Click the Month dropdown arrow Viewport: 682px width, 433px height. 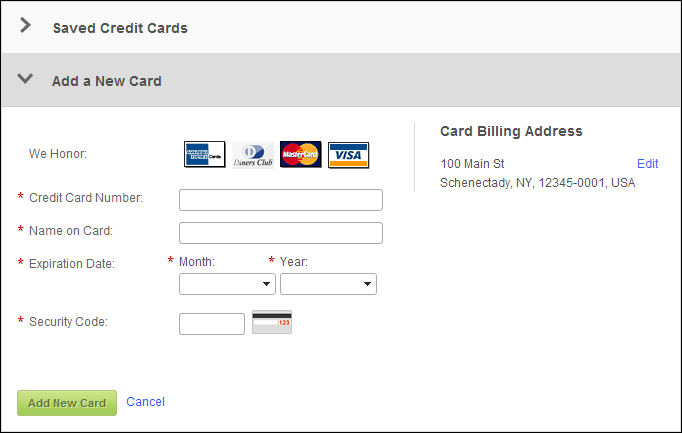pos(266,284)
